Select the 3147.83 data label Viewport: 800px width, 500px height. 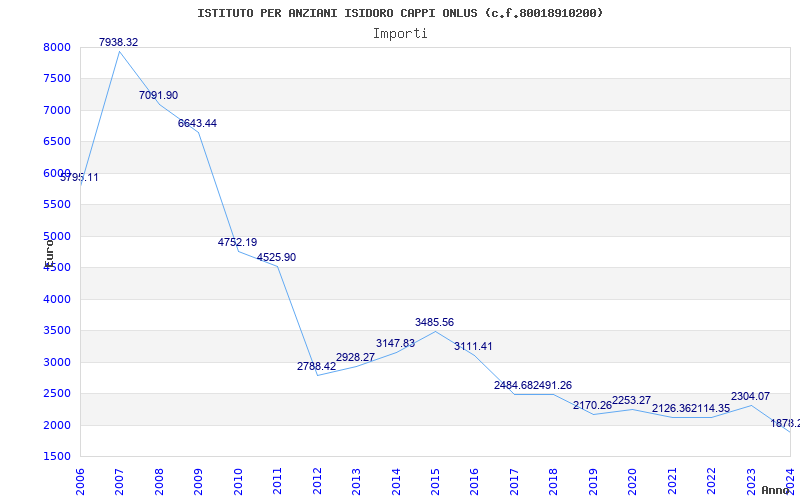(395, 343)
